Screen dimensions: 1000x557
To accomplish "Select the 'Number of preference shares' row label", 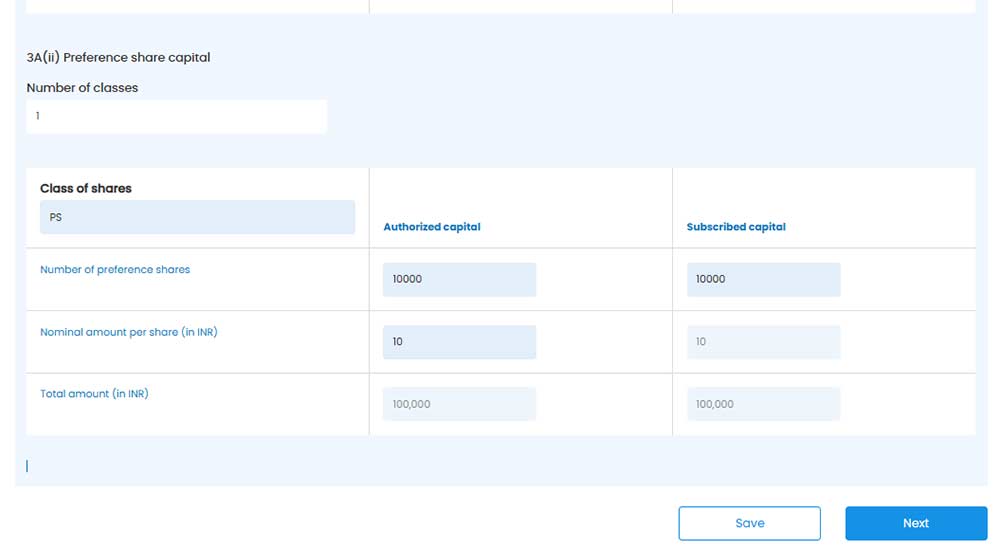I will click(115, 270).
